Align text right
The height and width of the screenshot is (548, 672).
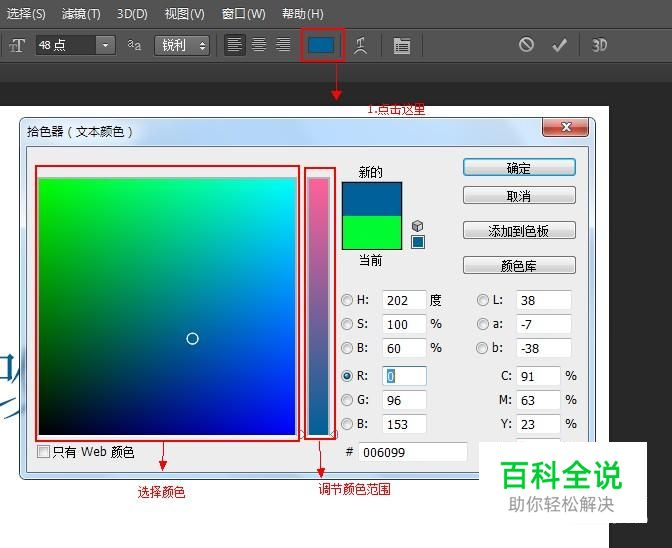tap(283, 45)
